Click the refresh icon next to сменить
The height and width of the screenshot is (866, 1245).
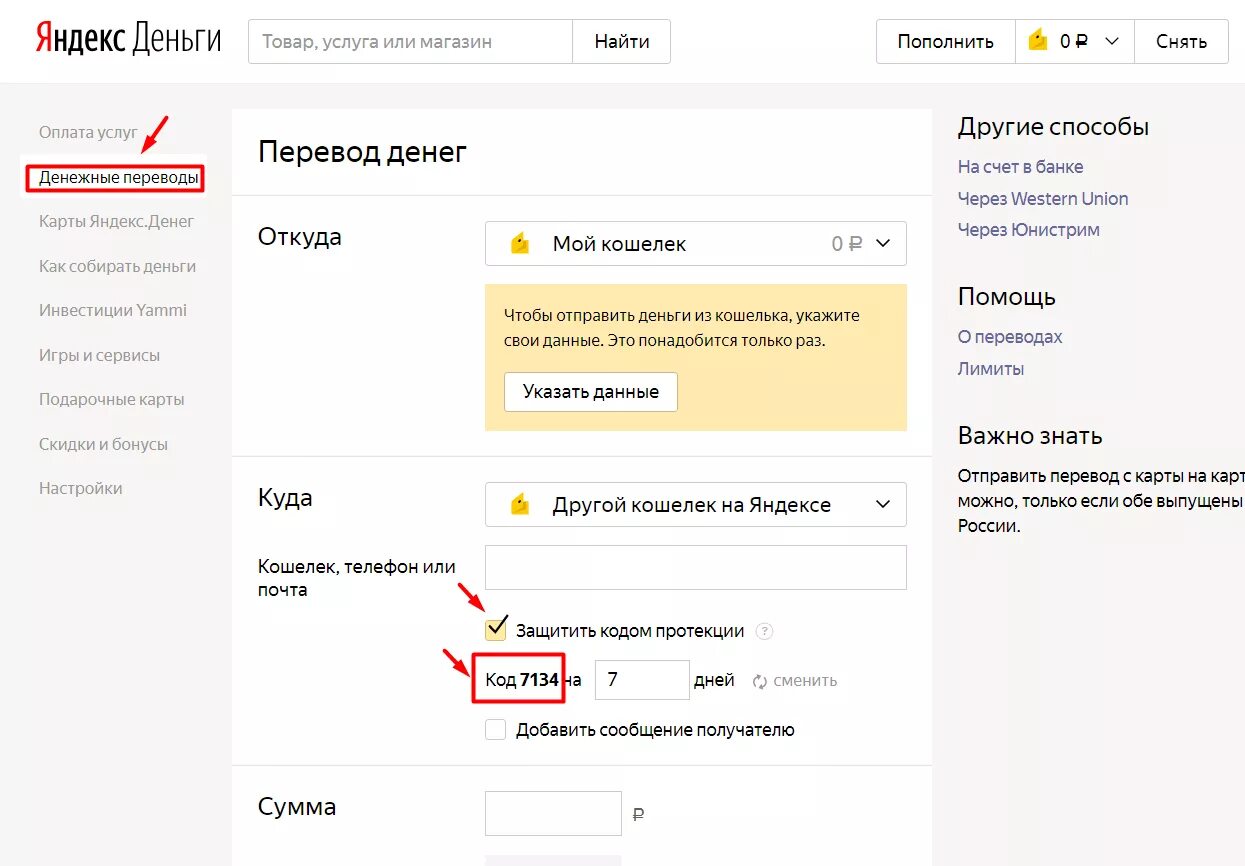click(760, 681)
